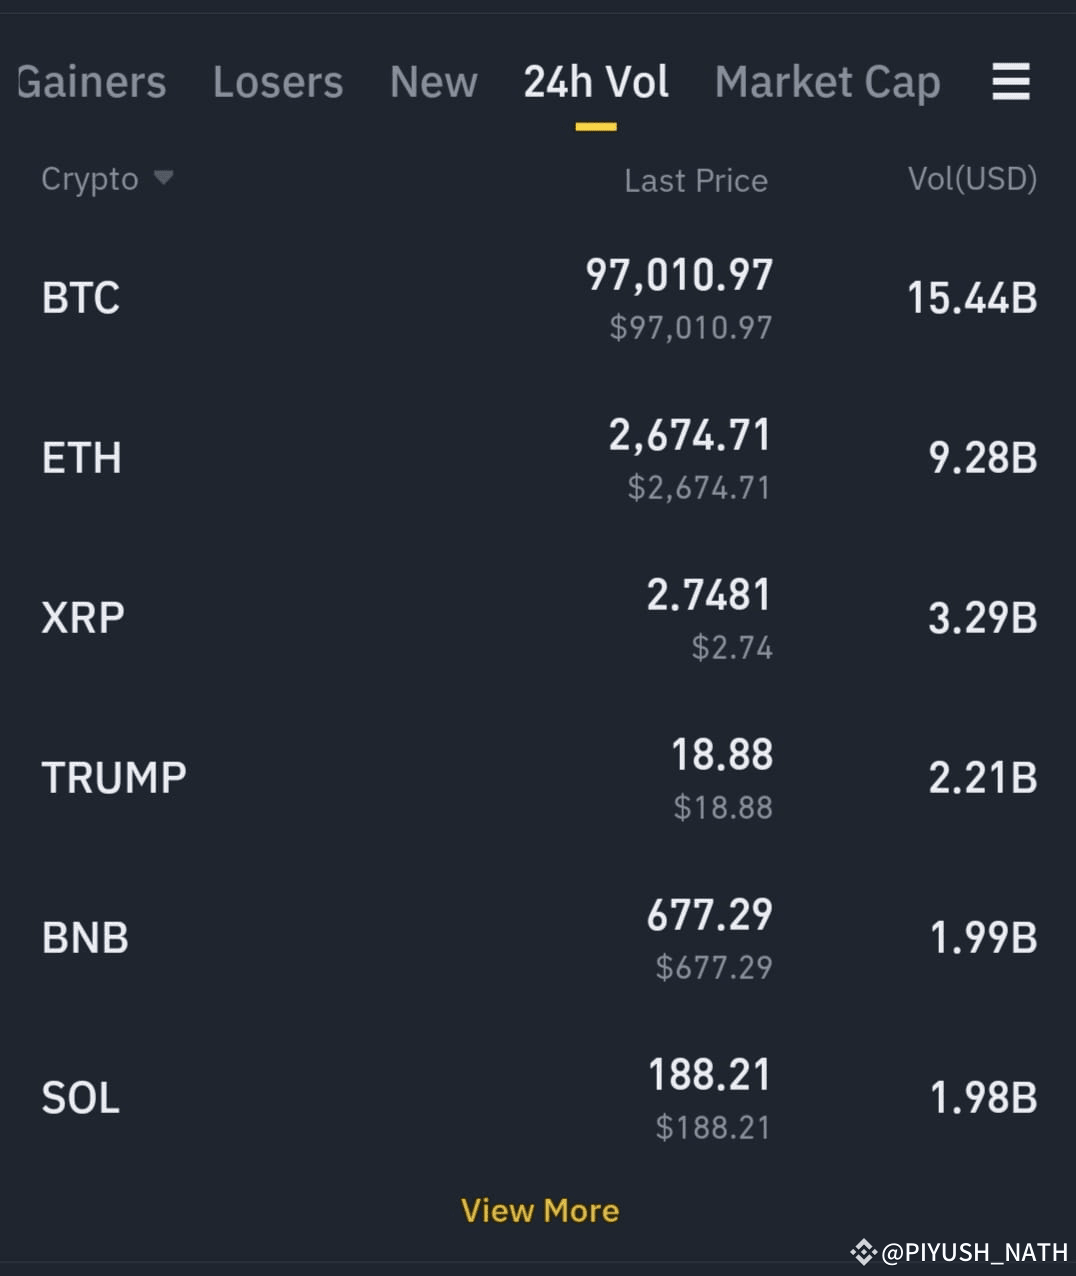Click the Binance logo watermark icon
The height and width of the screenshot is (1276, 1076).
pos(863,1251)
